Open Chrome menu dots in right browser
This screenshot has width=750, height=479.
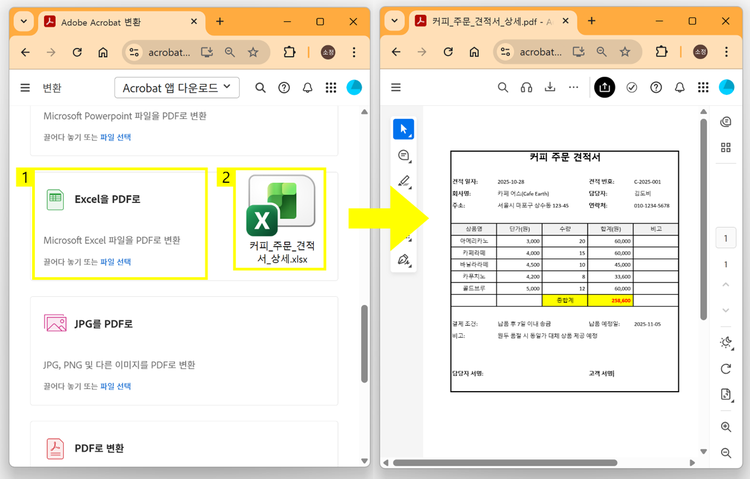pyautogui.click(x=726, y=52)
